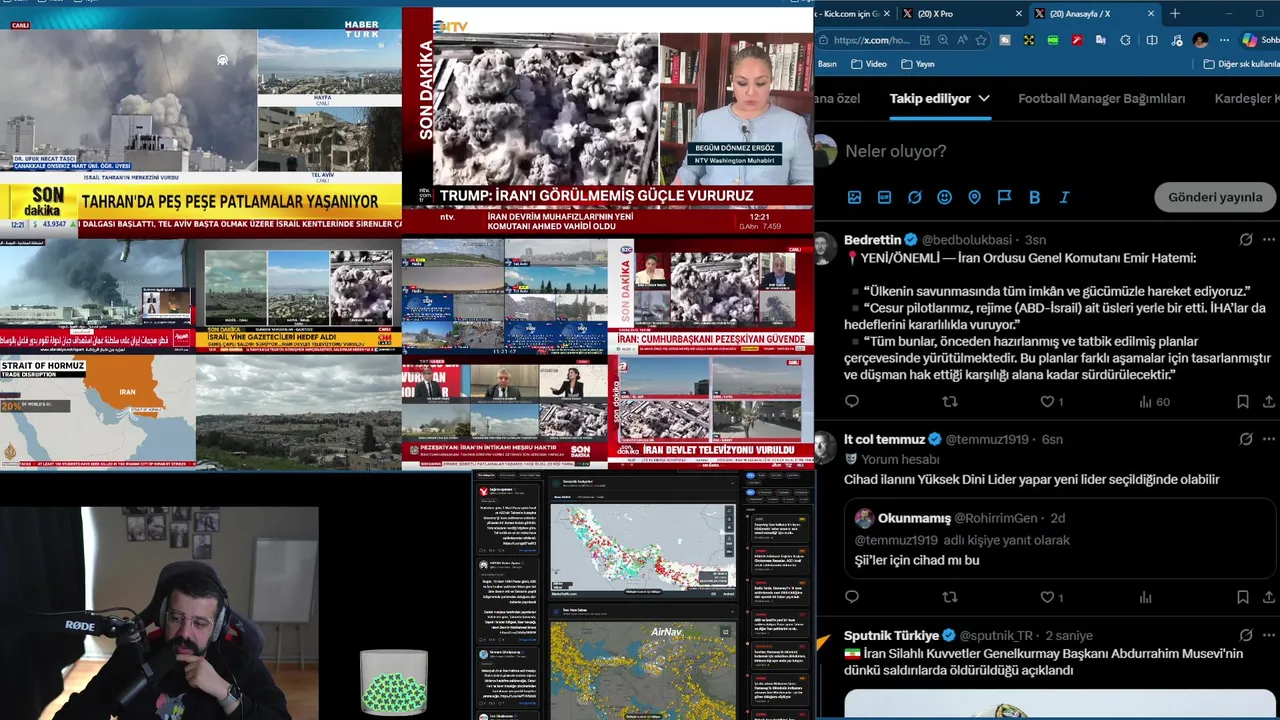Image resolution: width=1280 pixels, height=720 pixels.
Task: Apply bold formatting in composer
Action: (1034, 198)
